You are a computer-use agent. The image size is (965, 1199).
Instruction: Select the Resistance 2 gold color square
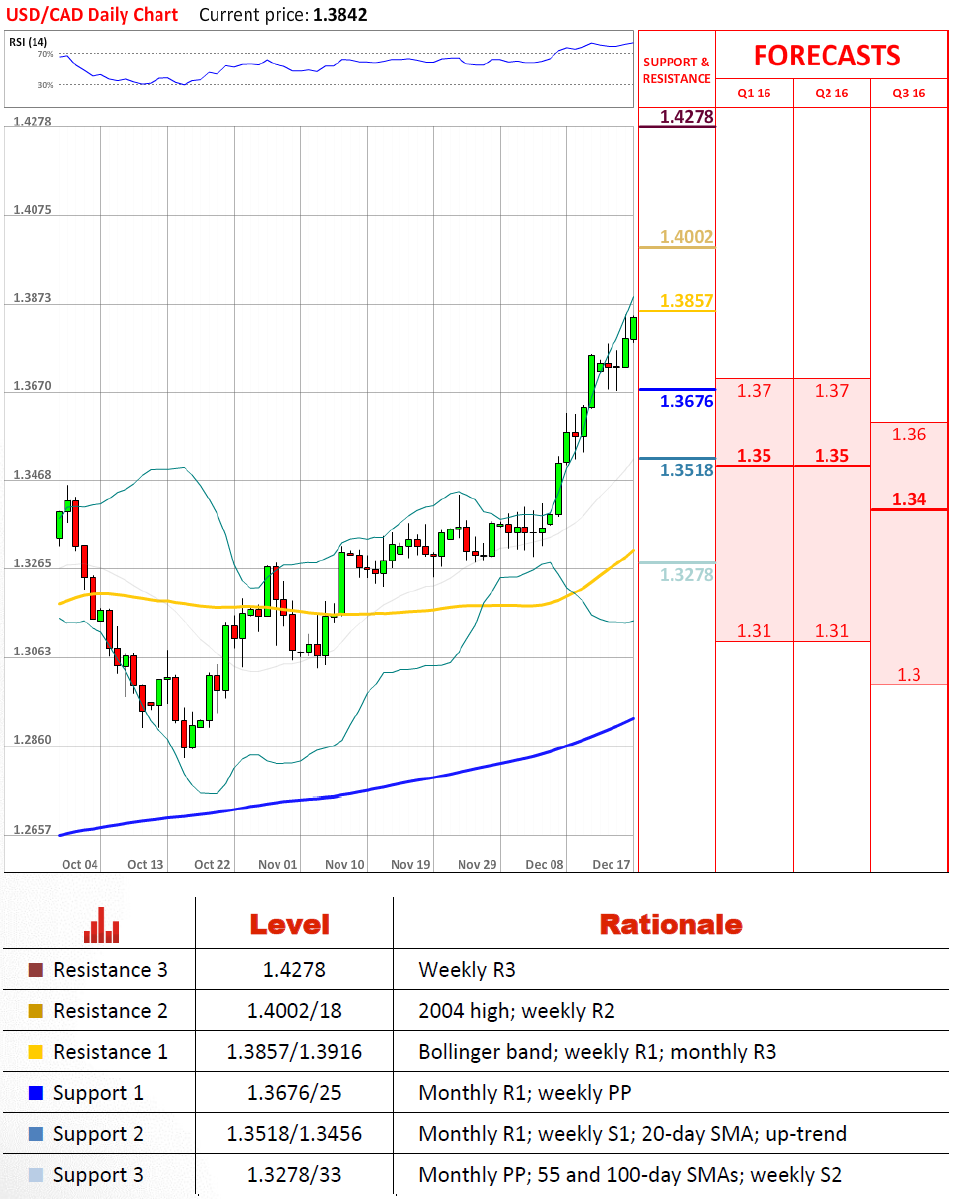(36, 1011)
